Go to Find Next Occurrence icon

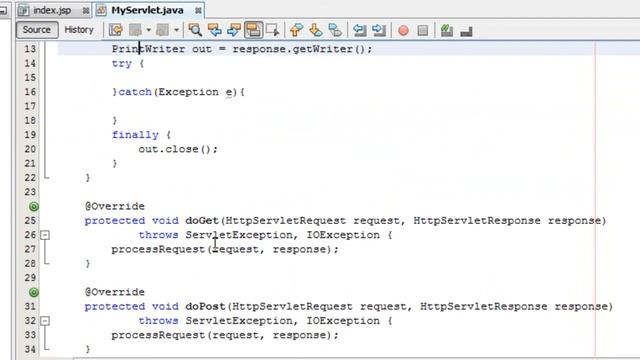pos(234,30)
